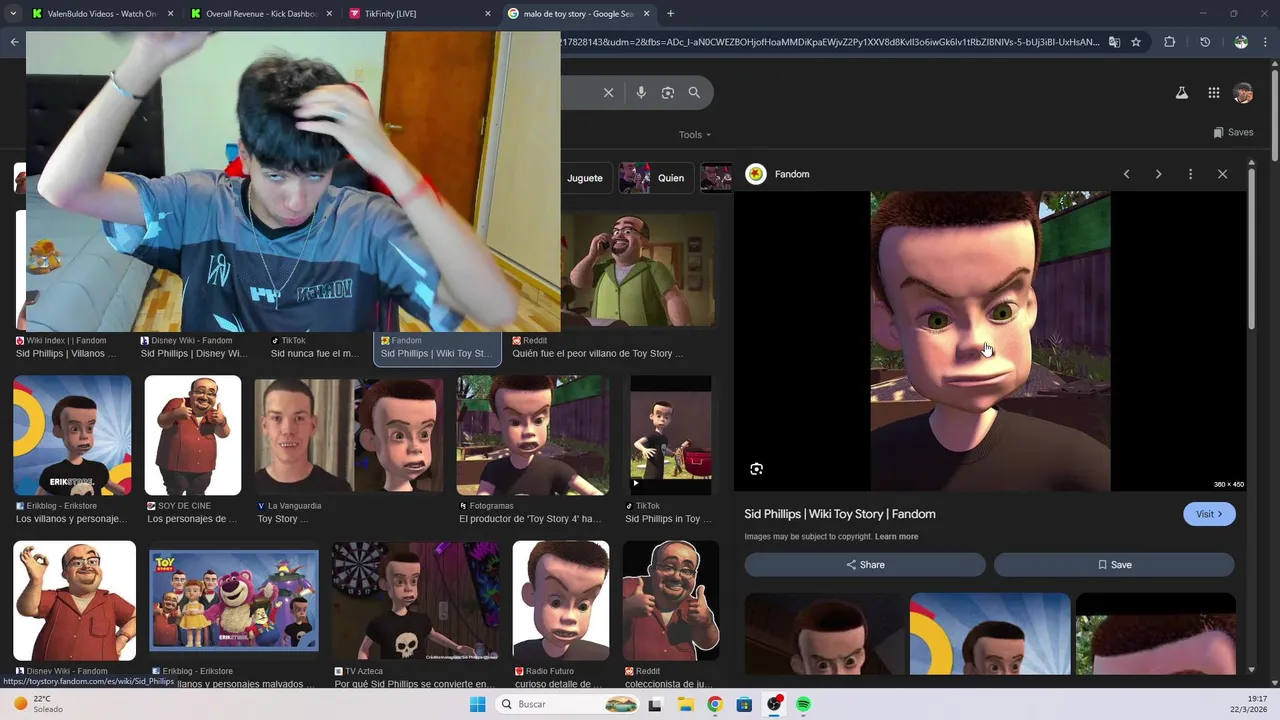This screenshot has width=1280, height=720.
Task: Click the Visit button
Action: point(1209,514)
